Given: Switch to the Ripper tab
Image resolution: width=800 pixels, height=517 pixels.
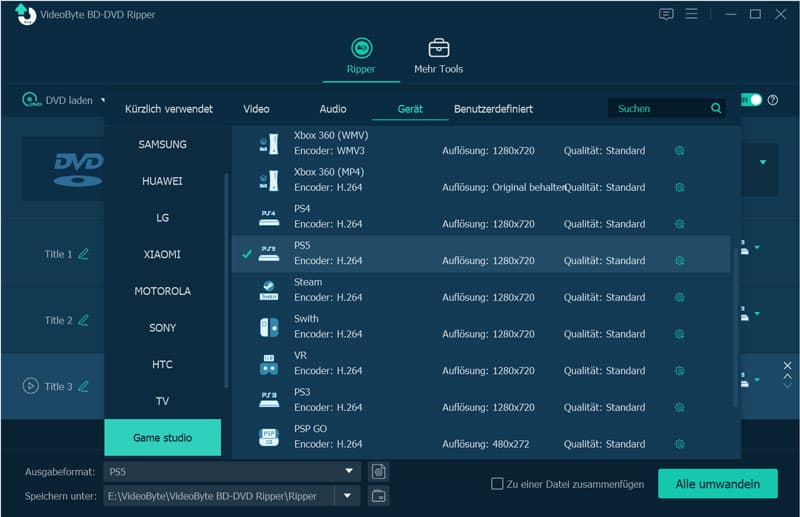Looking at the screenshot, I should [361, 57].
